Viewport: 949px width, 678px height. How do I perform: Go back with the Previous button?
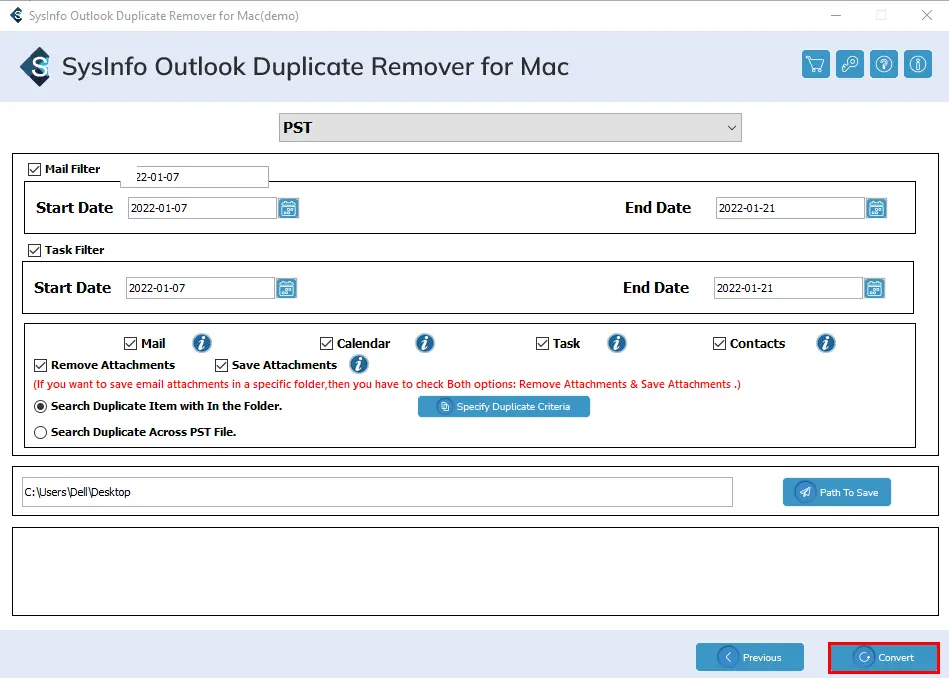750,657
